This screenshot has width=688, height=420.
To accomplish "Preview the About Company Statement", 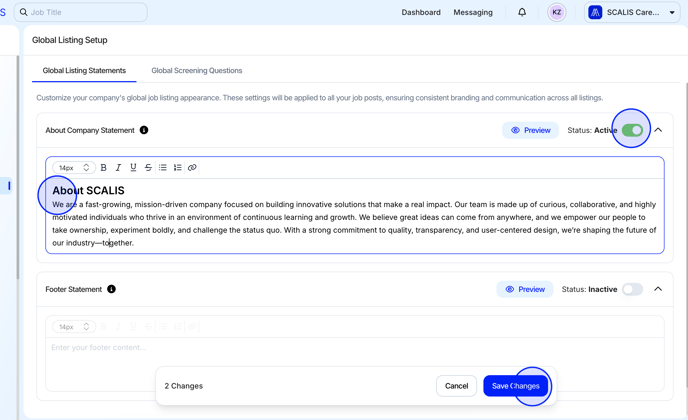I will (x=530, y=130).
